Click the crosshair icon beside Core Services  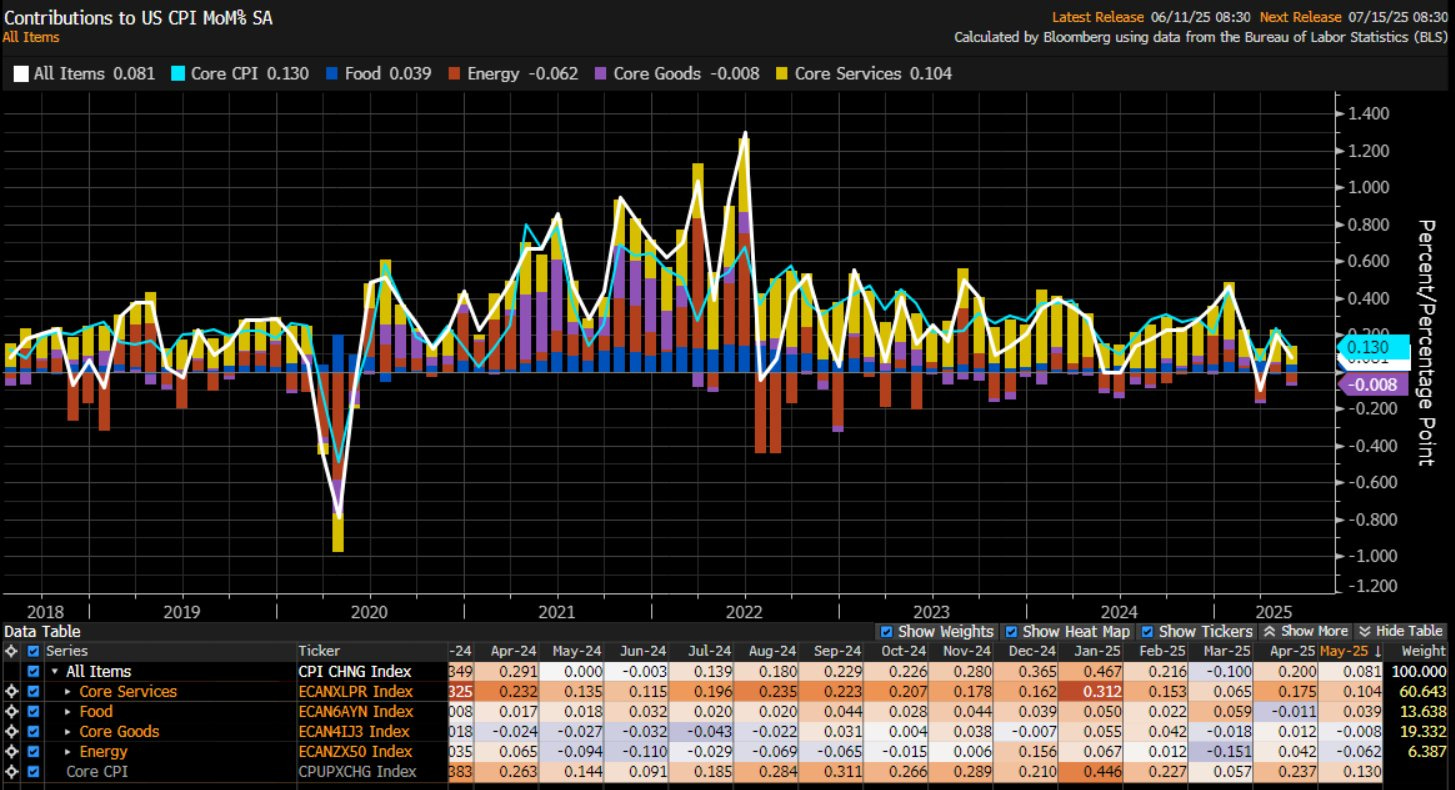10,692
